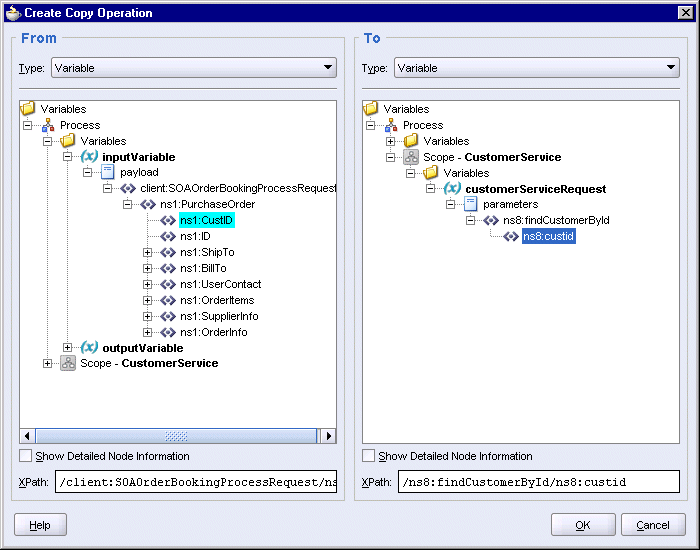Click the Process icon in the From tree

[x=48, y=125]
